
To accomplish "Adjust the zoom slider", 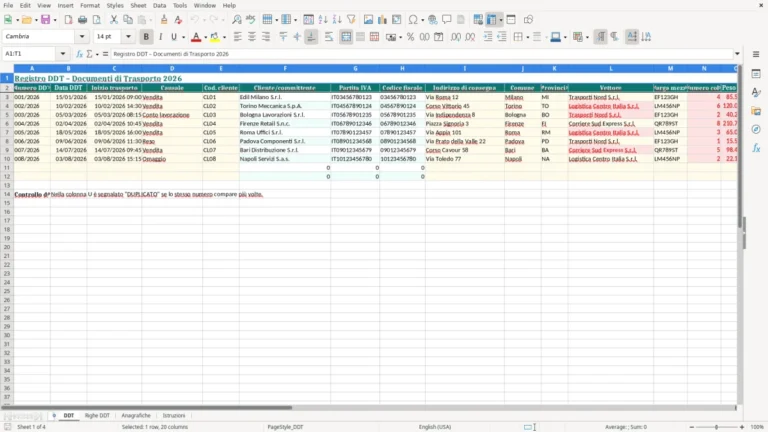I will (716, 427).
